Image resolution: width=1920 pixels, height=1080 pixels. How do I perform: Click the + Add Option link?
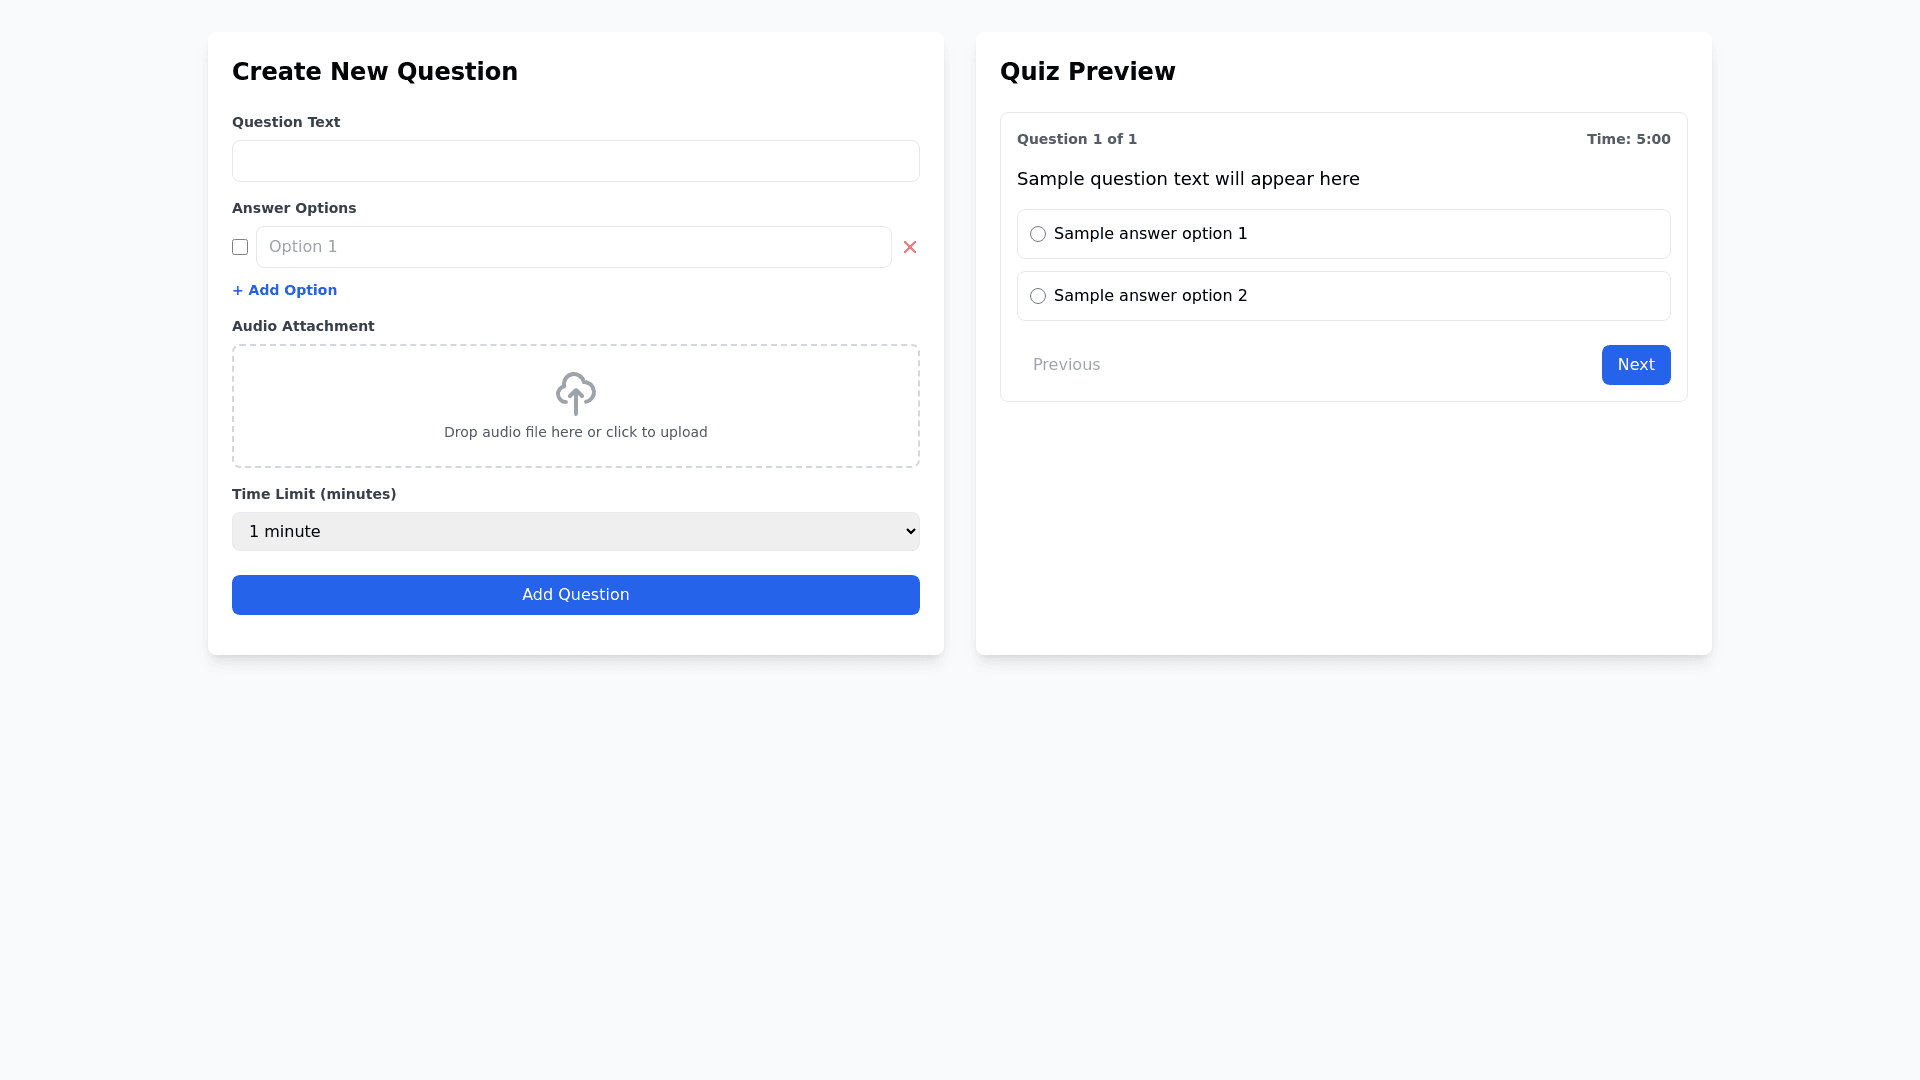(285, 290)
